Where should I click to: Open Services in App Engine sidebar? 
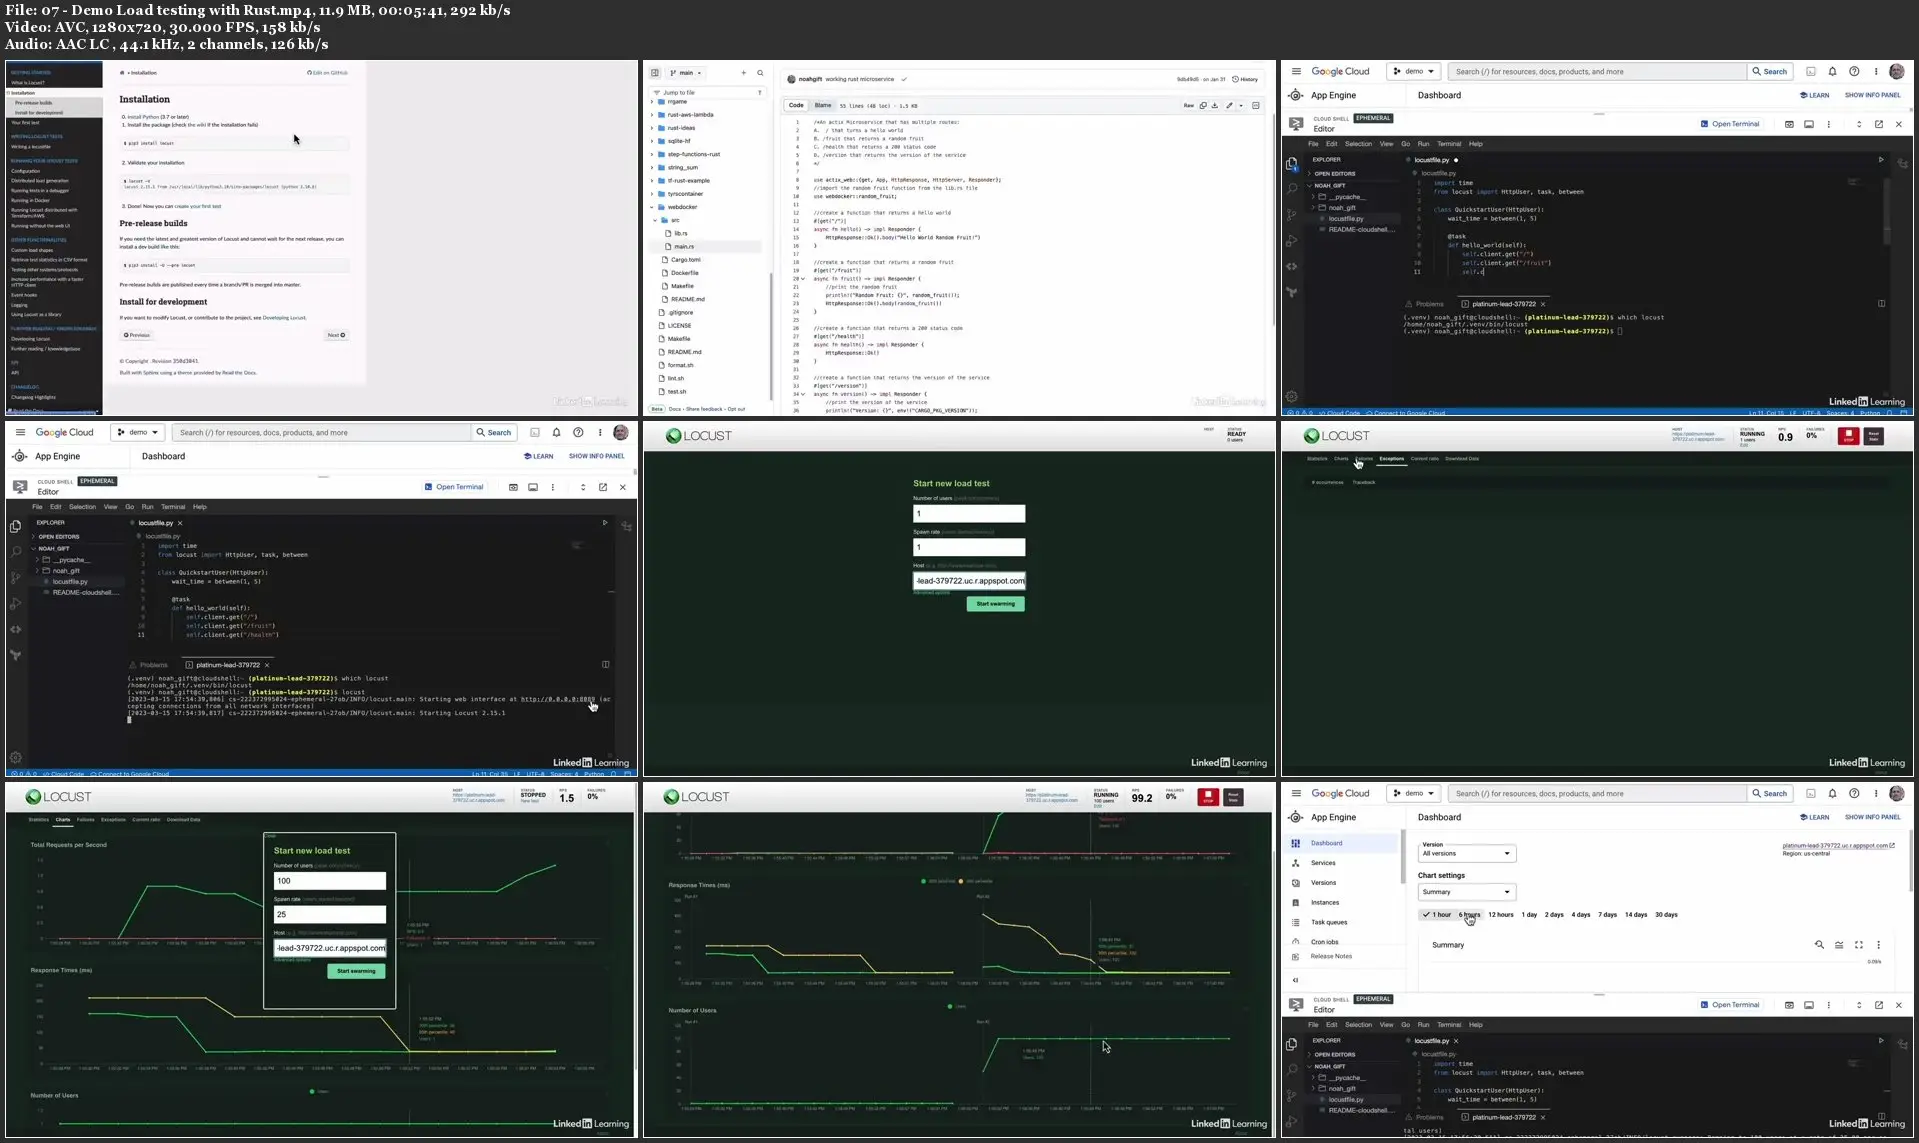tap(1323, 863)
